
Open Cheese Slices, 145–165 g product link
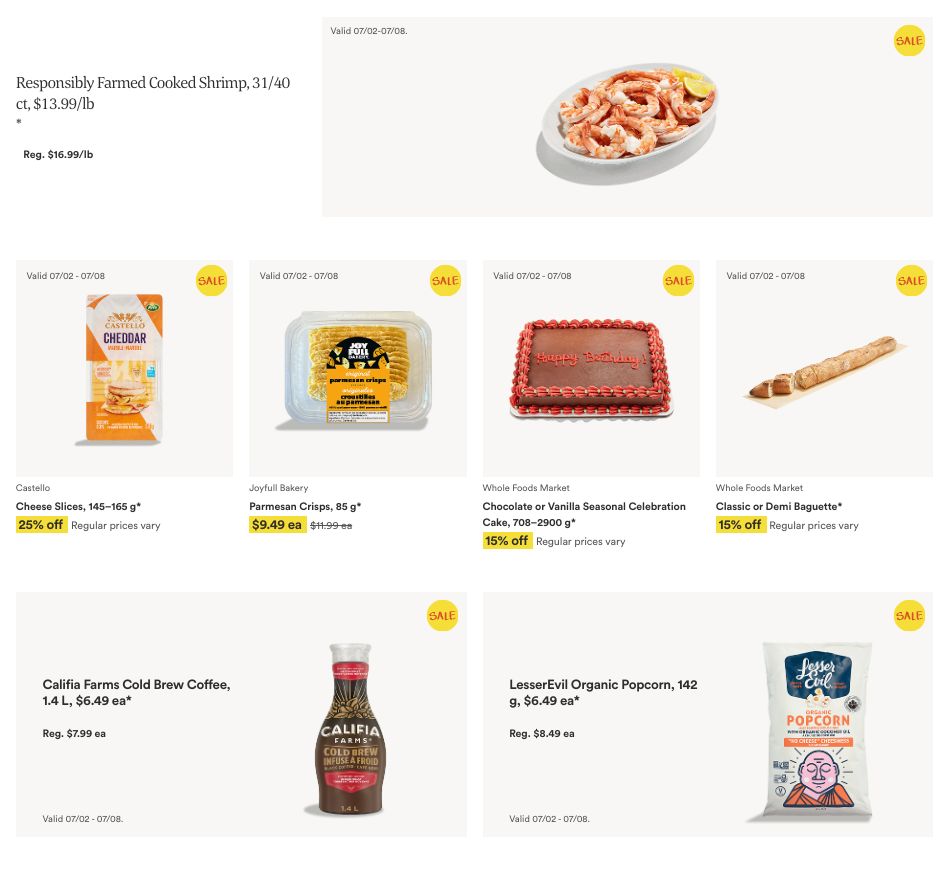(x=78, y=507)
